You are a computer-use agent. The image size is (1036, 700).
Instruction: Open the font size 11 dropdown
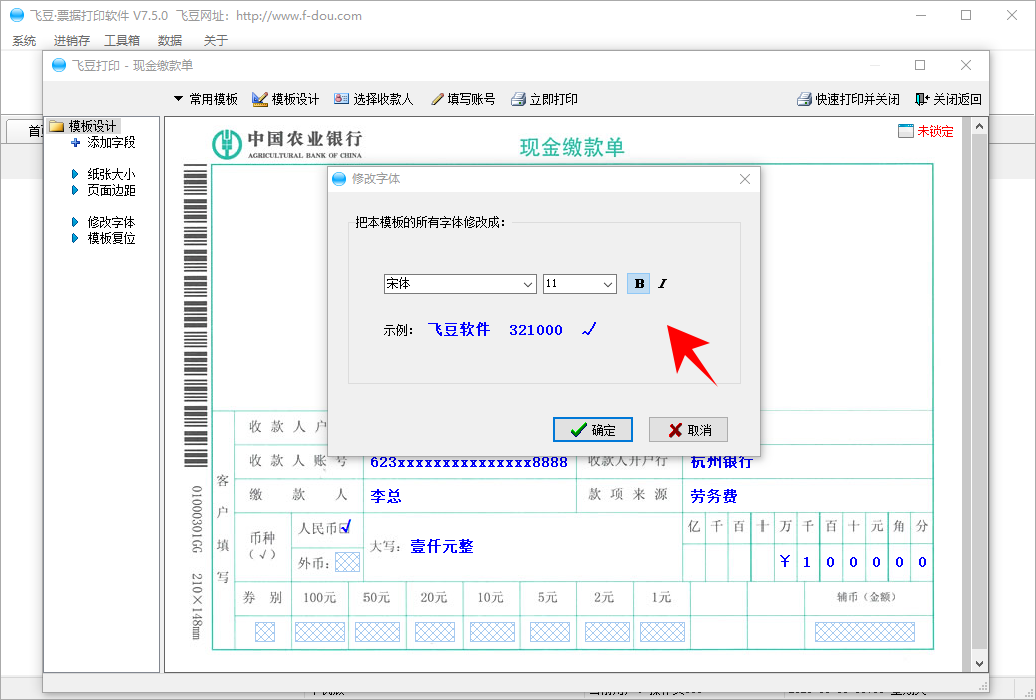pos(608,284)
